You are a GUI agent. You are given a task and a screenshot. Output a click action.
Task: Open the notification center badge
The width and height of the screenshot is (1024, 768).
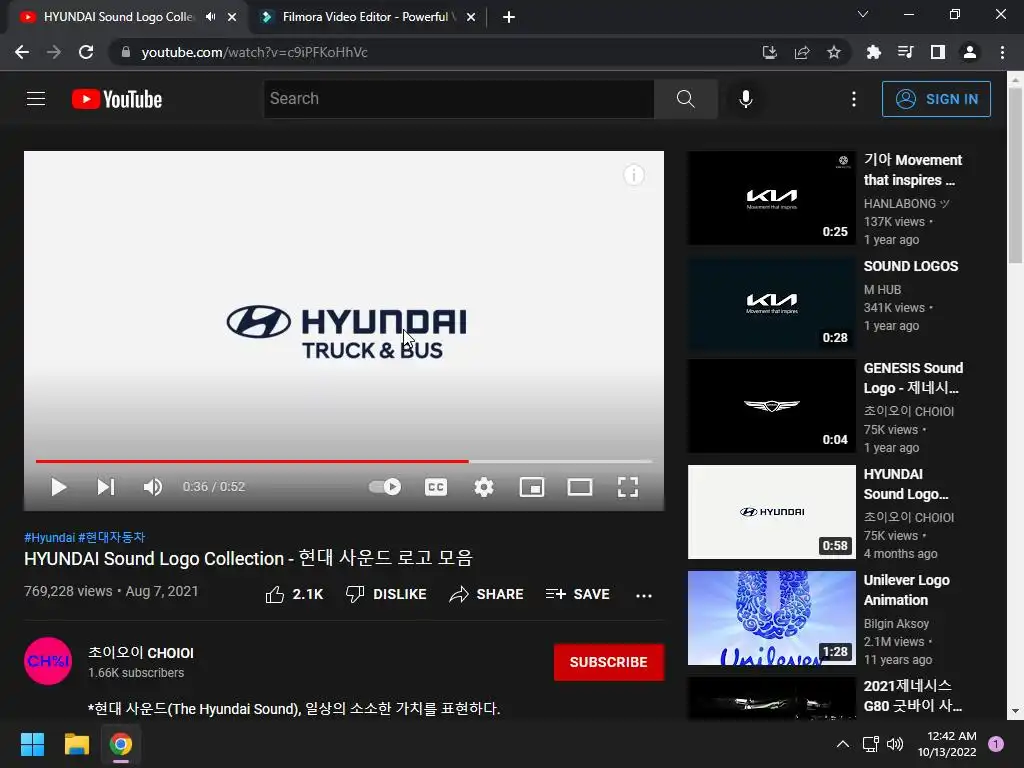click(996, 744)
